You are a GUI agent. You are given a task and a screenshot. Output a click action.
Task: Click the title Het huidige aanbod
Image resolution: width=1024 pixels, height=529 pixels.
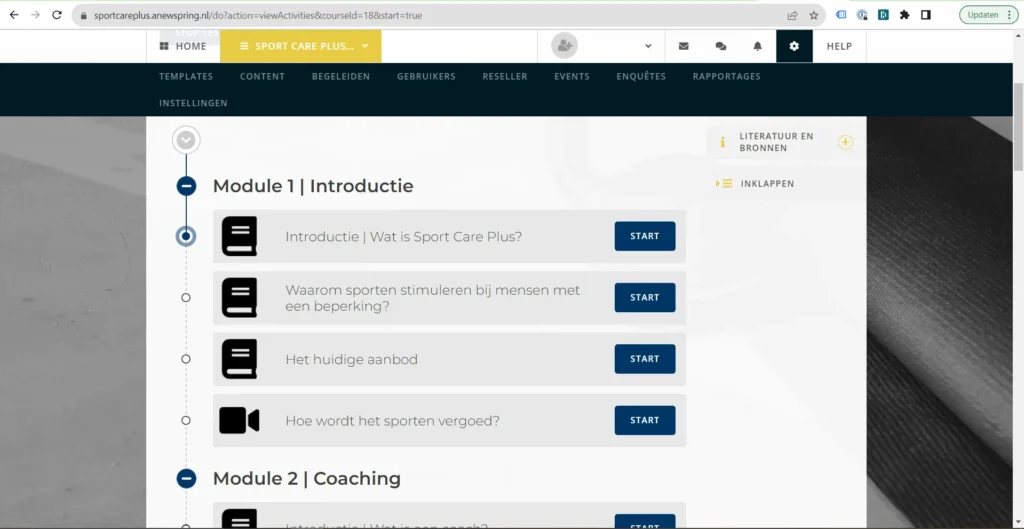[x=351, y=360]
